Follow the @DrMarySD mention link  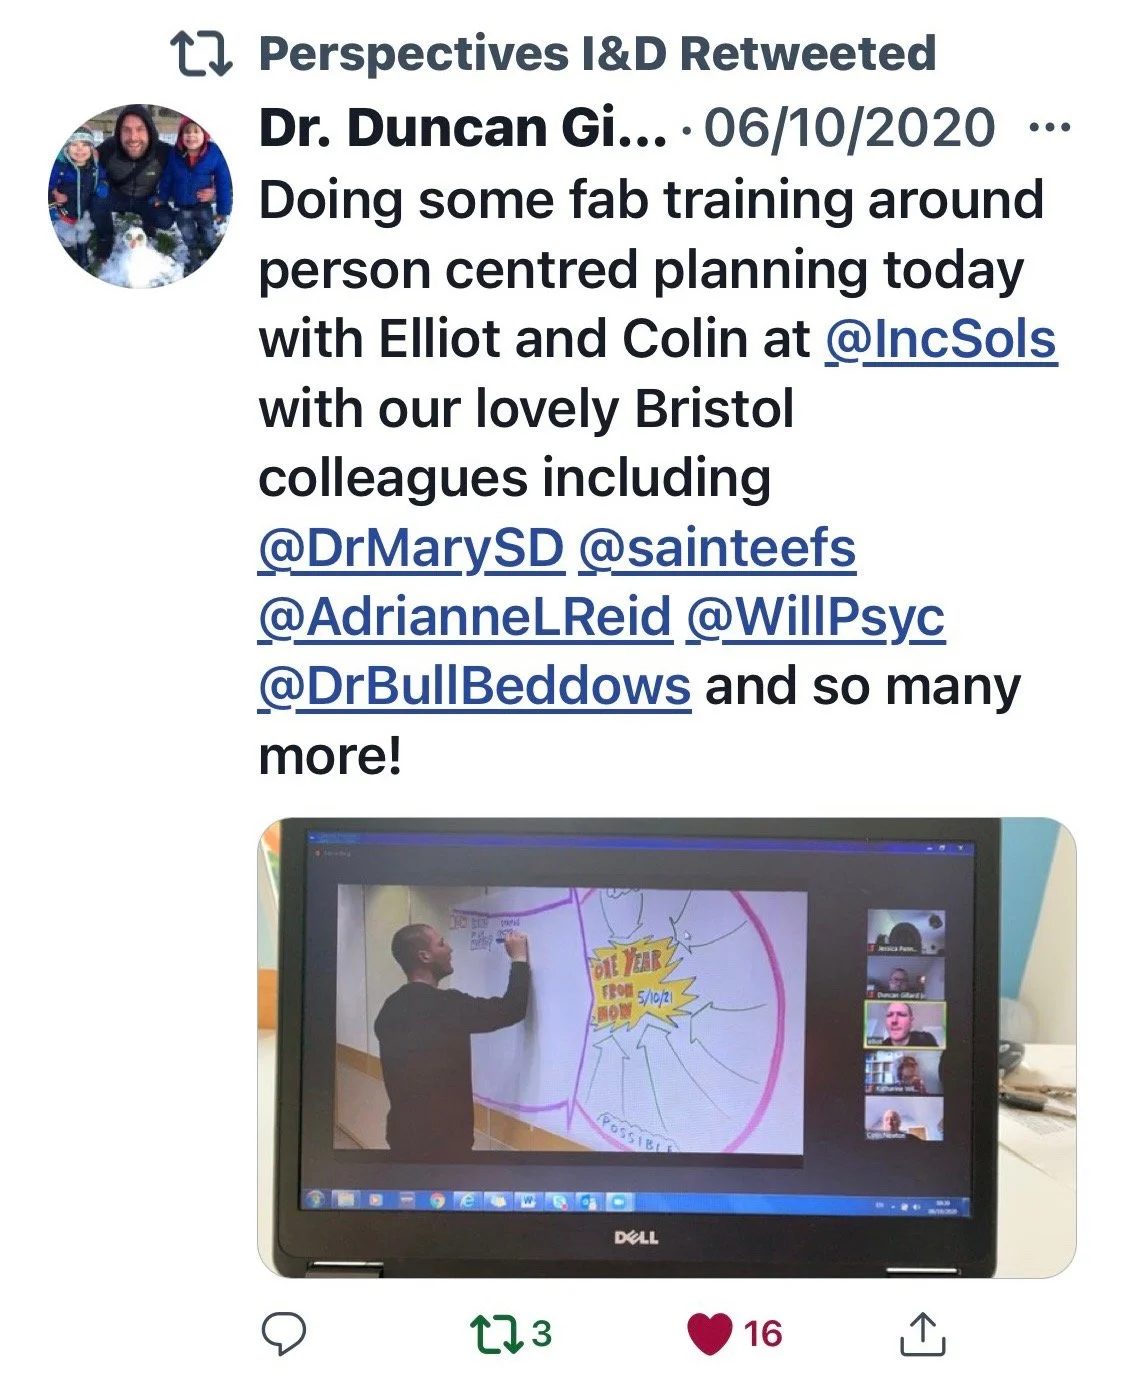tap(411, 549)
